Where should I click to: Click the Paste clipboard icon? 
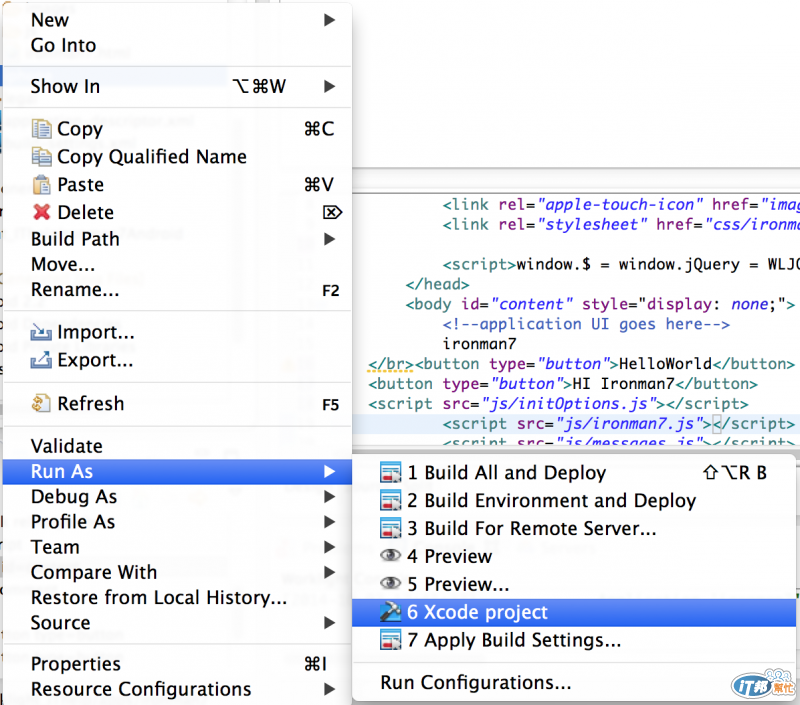click(41, 184)
